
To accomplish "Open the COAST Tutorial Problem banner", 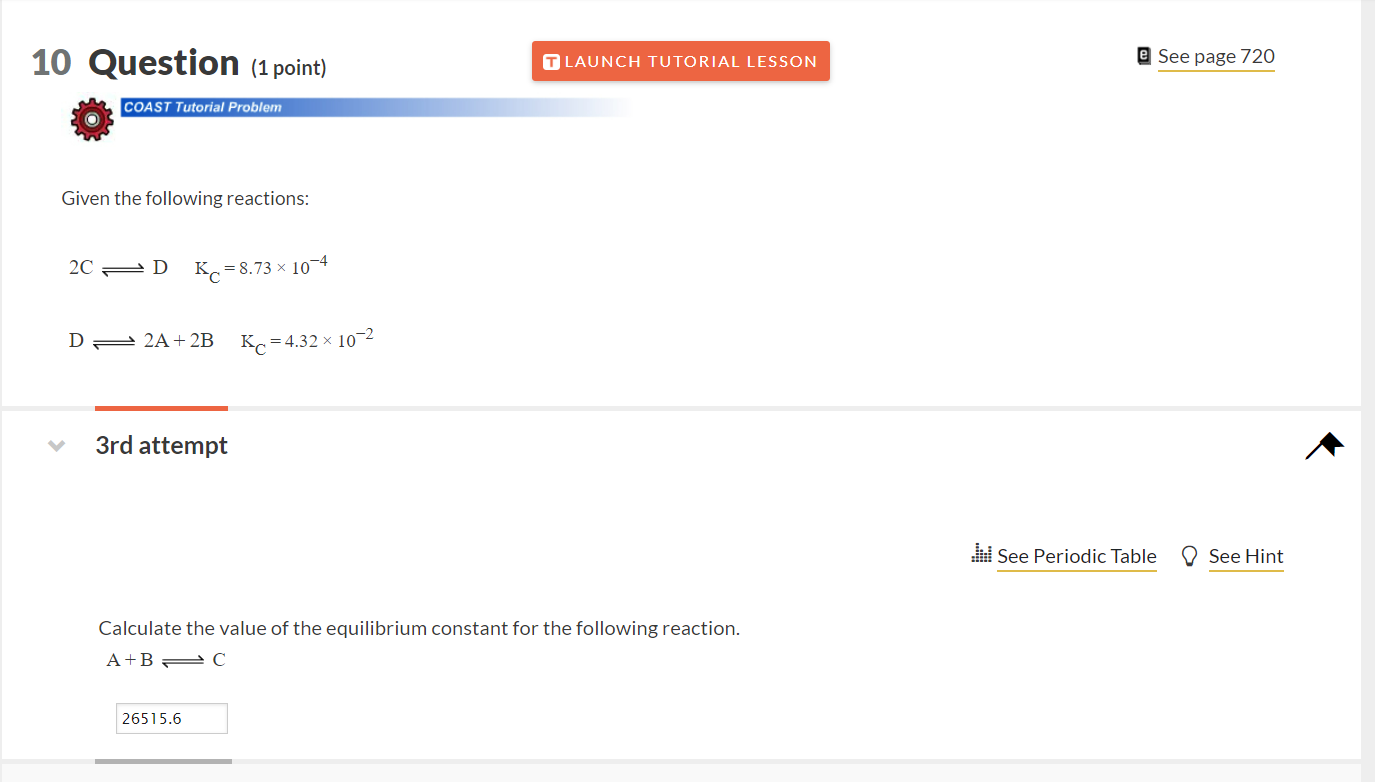I will coord(200,106).
